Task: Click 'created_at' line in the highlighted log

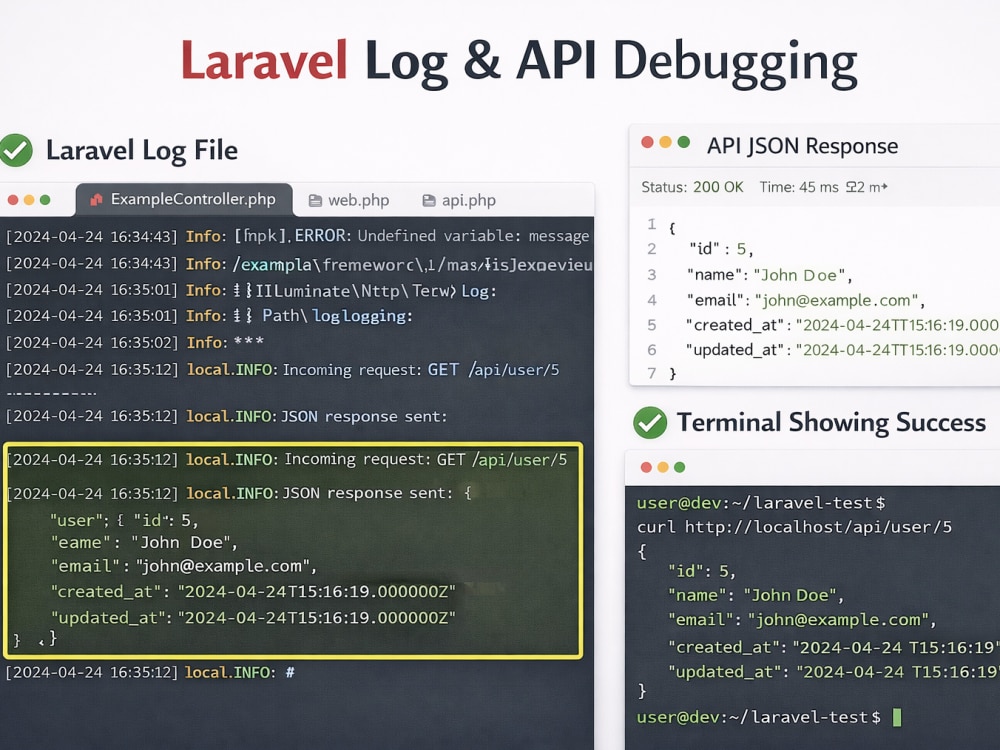Action: [x=253, y=592]
